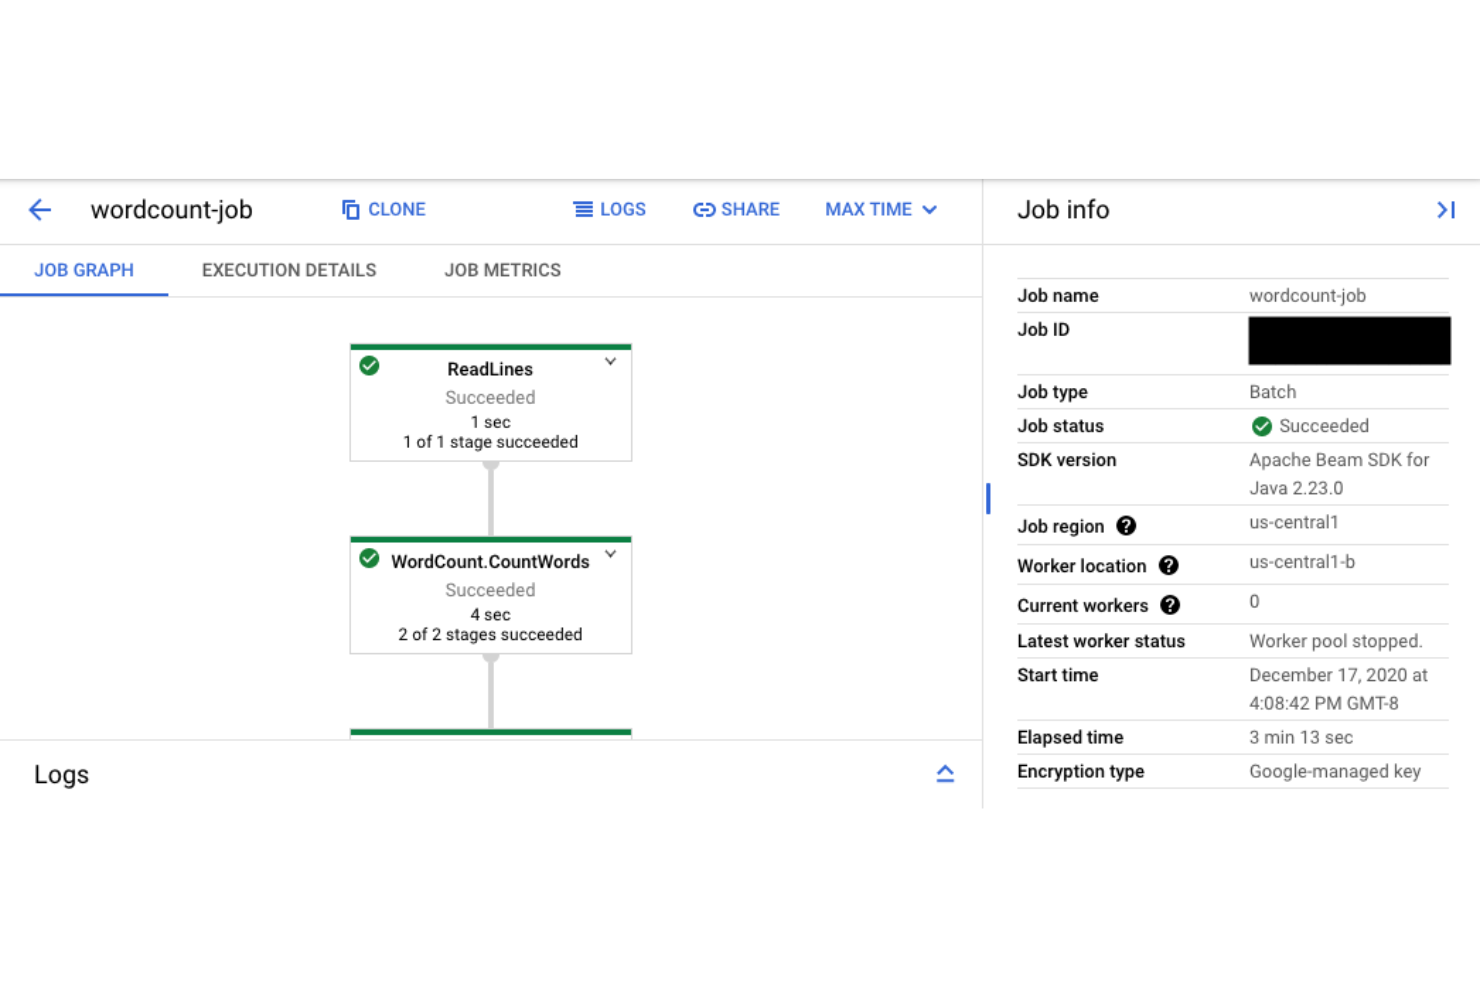Expand the WordCount.CountWords step chevron

[610, 555]
